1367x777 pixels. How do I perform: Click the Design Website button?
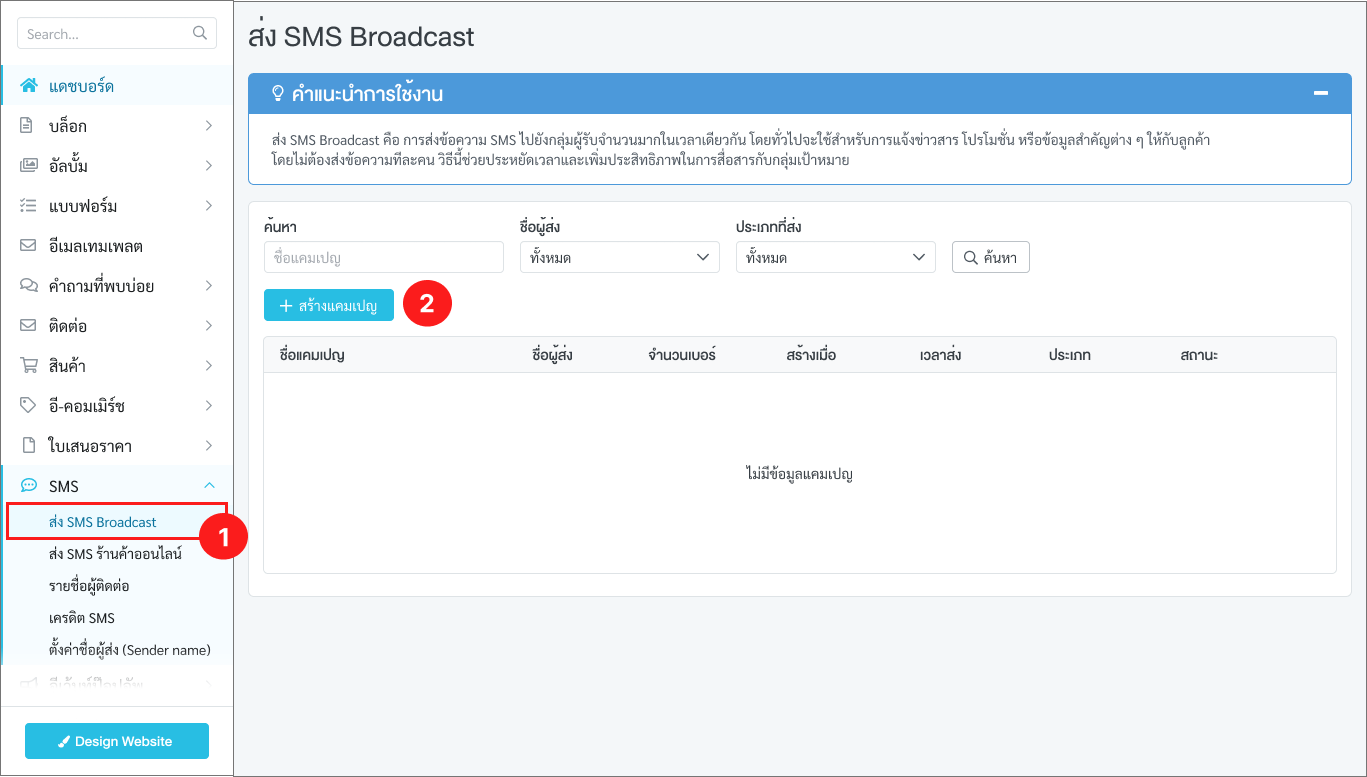117,741
